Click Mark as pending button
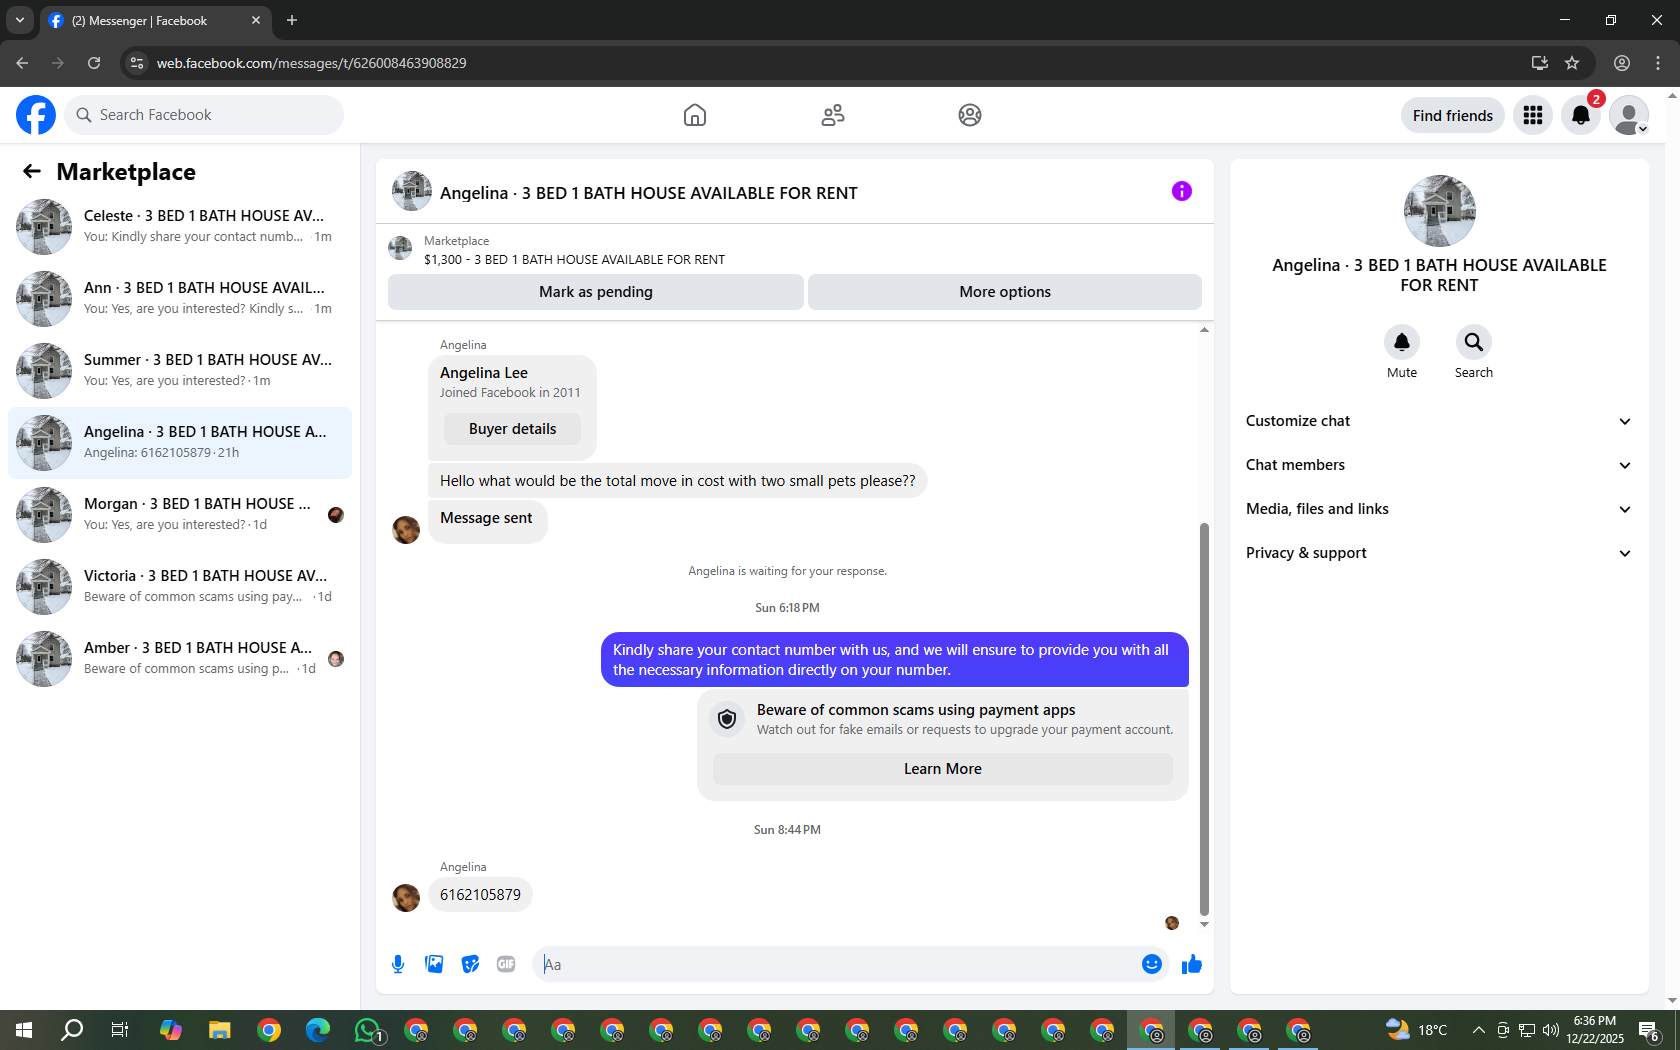Image resolution: width=1680 pixels, height=1050 pixels. click(596, 292)
